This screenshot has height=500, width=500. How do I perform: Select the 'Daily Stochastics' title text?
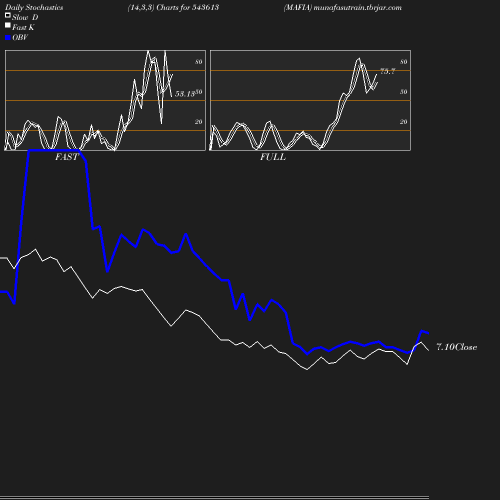tap(34, 8)
